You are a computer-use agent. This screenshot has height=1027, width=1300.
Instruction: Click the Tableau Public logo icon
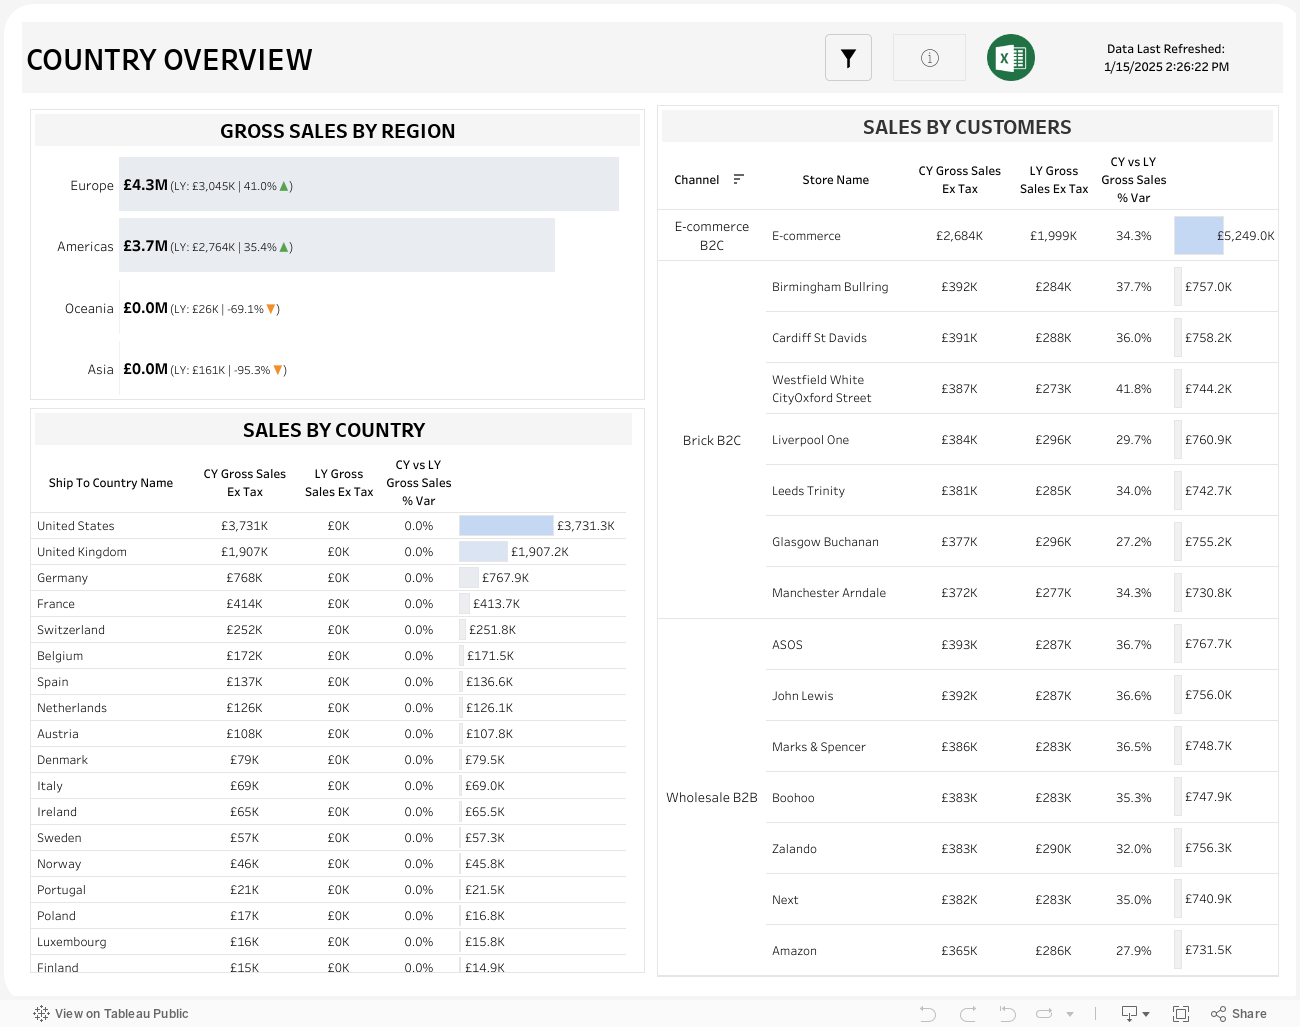coord(41,1013)
